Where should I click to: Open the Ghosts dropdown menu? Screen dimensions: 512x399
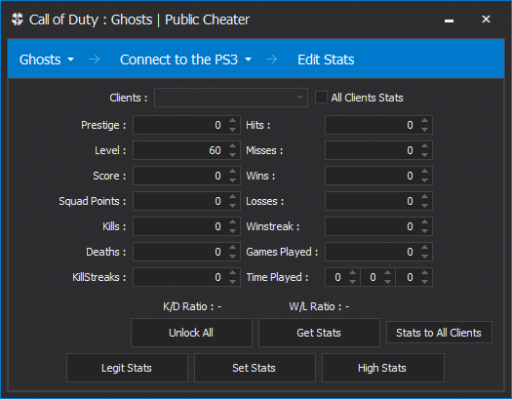46,60
